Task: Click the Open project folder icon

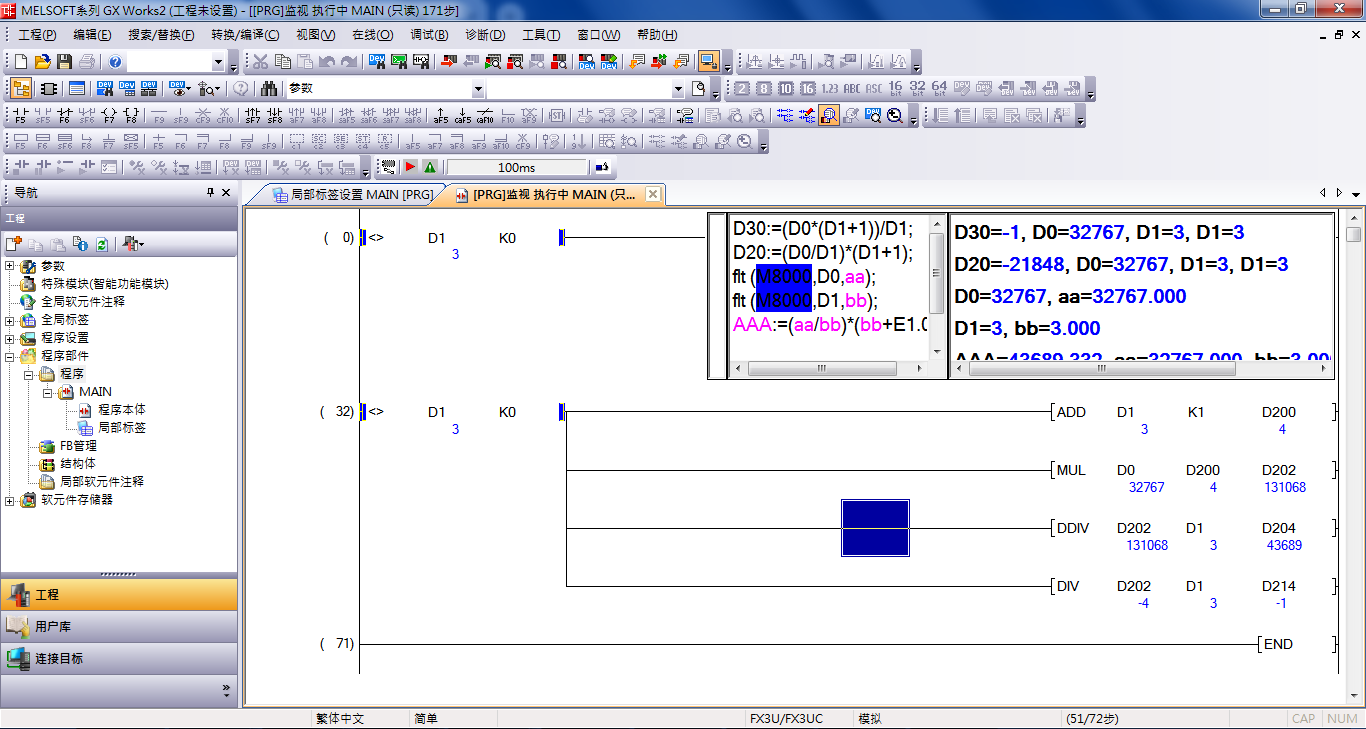Action: [x=43, y=62]
